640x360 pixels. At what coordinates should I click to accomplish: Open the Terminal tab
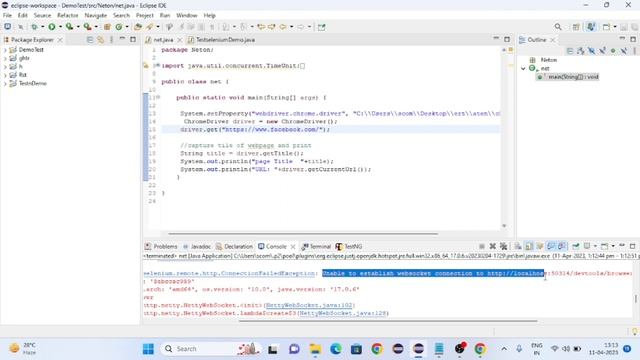tap(316, 247)
